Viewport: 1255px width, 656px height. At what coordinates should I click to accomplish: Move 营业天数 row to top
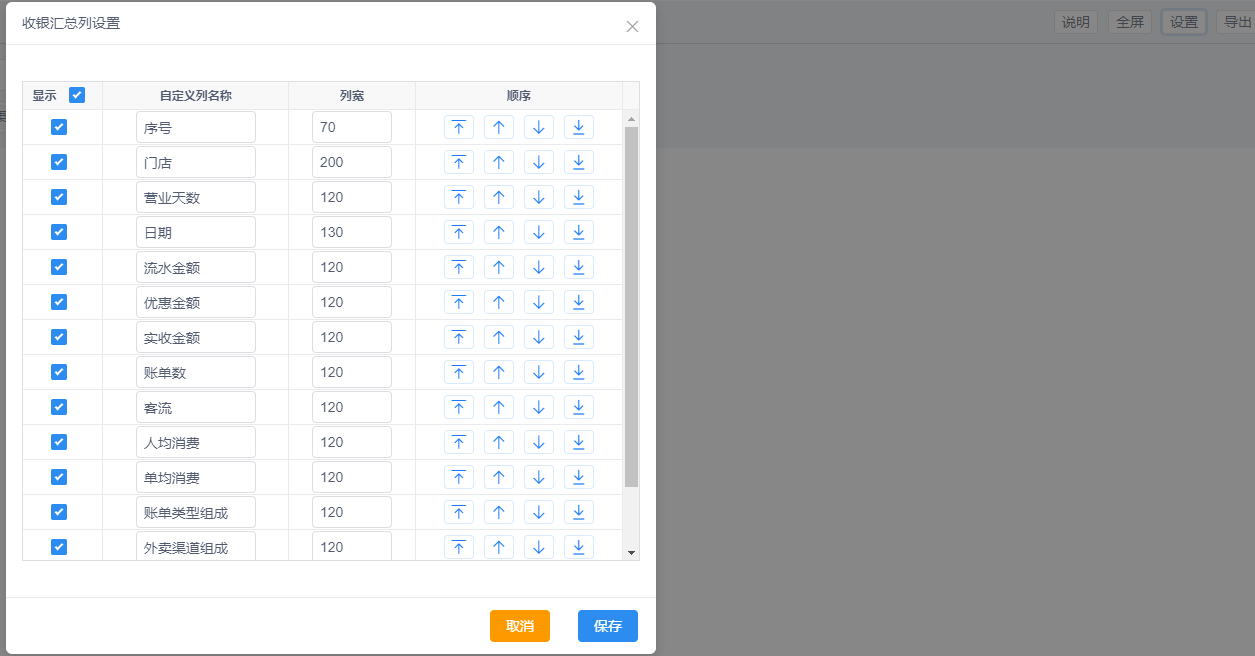(459, 197)
